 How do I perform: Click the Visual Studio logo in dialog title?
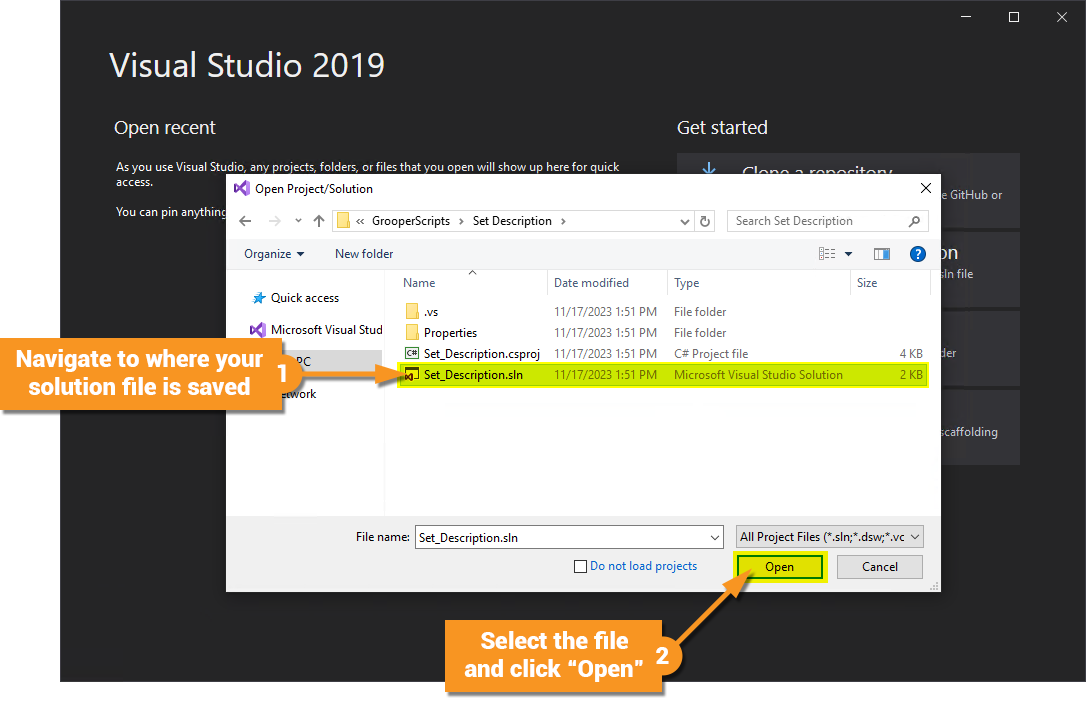[x=242, y=188]
